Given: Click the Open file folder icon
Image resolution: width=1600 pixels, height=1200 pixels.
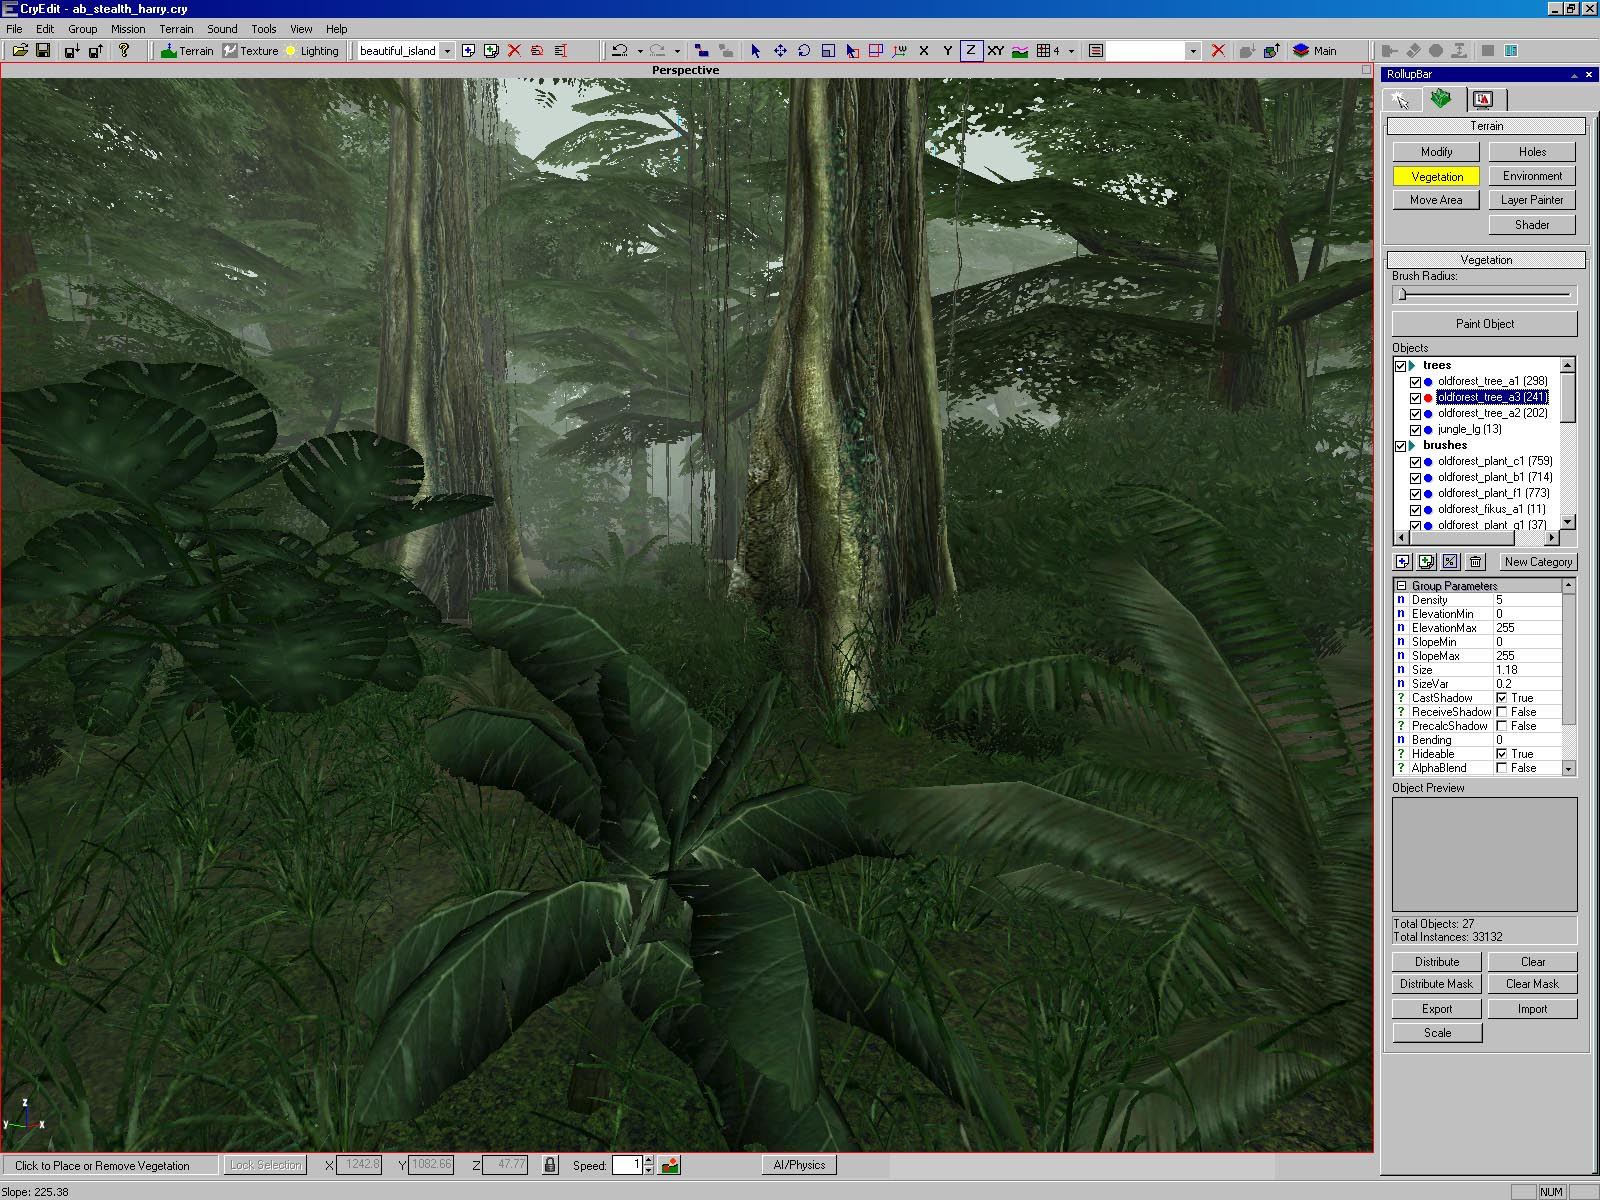Looking at the screenshot, I should [20, 51].
